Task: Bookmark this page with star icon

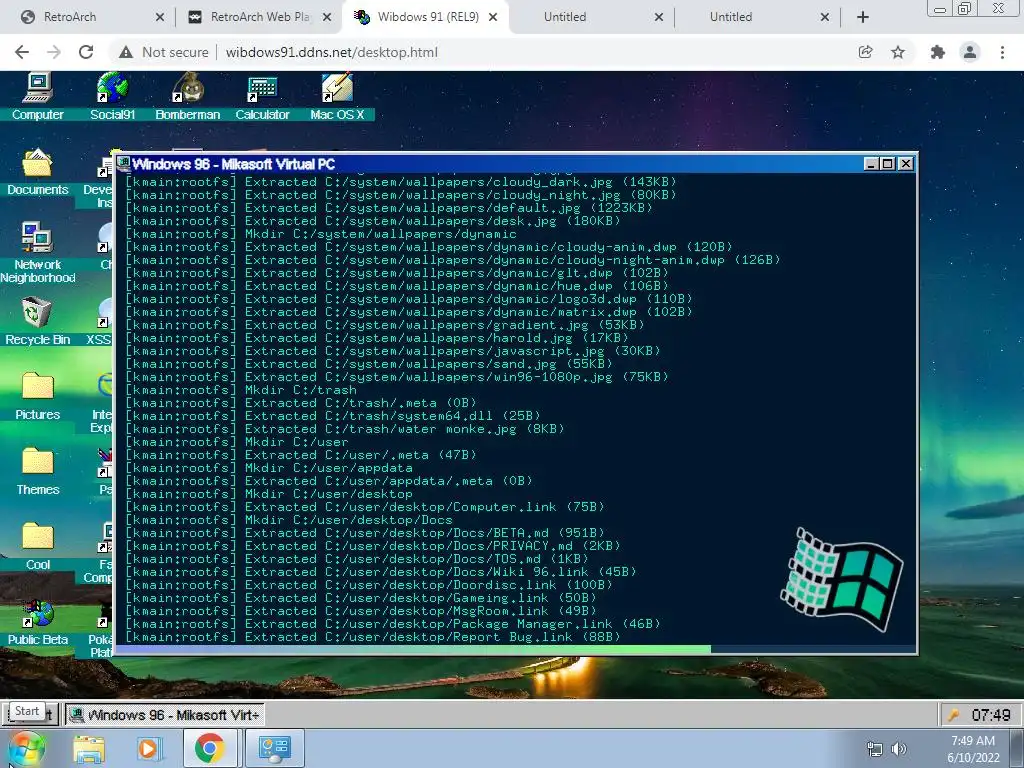Action: pyautogui.click(x=898, y=52)
